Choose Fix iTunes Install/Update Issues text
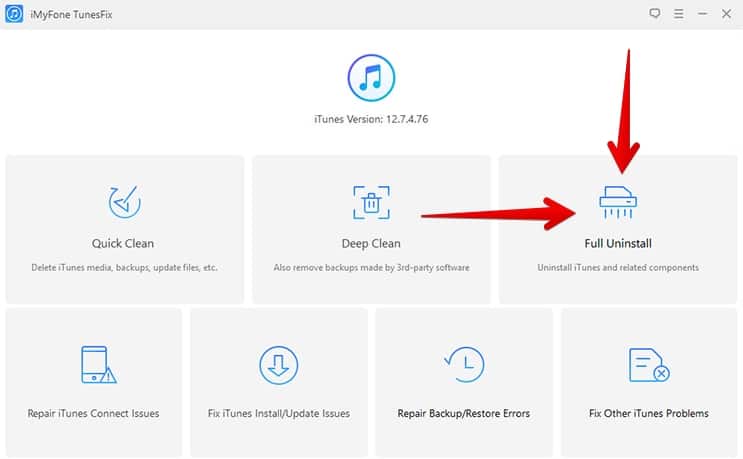The image size is (743, 459). click(279, 414)
